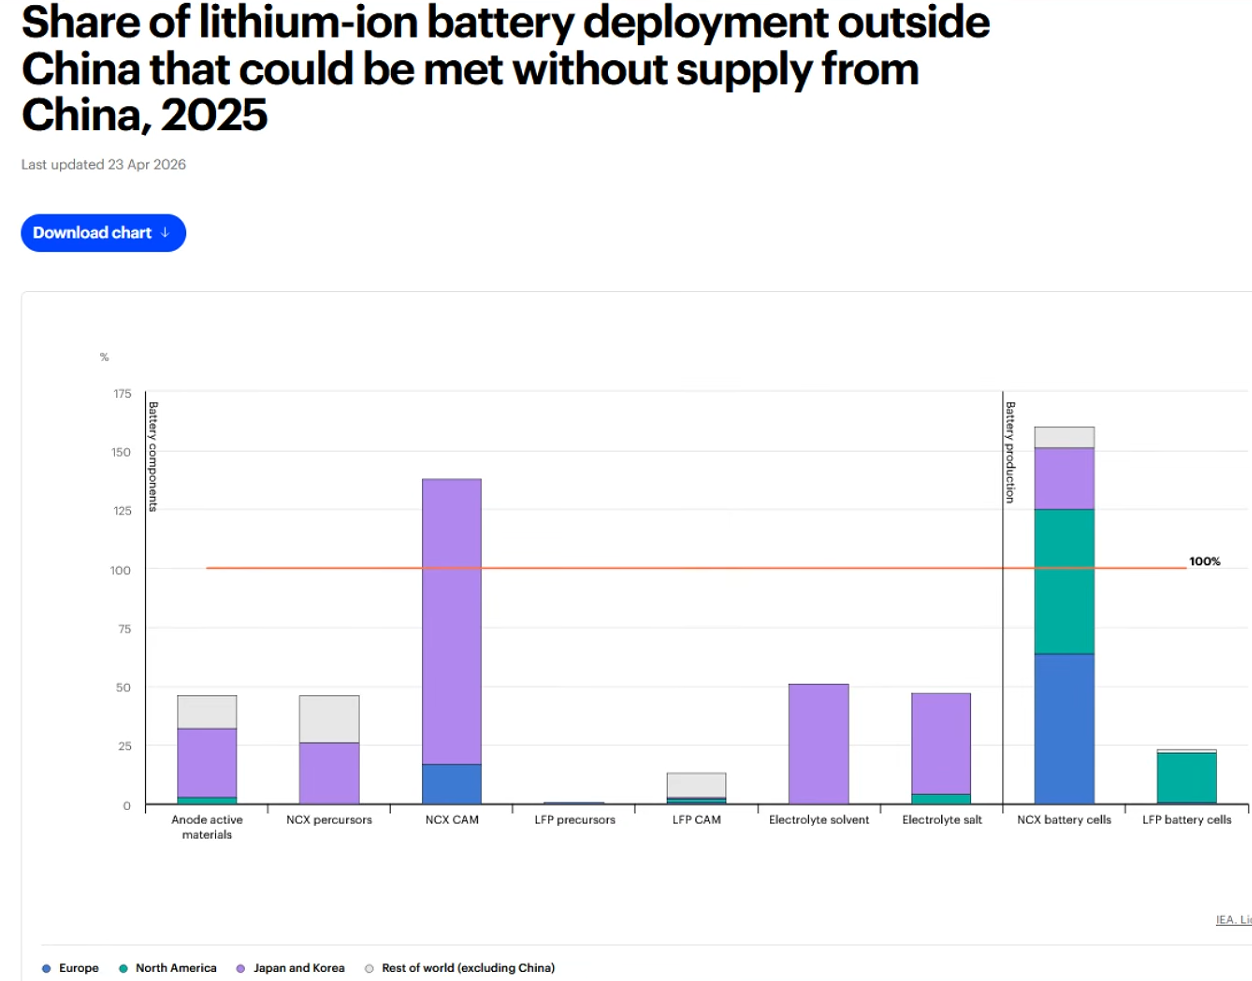Click the 'Electrolyte solvent' axis label
This screenshot has width=1252, height=981.
point(819,820)
